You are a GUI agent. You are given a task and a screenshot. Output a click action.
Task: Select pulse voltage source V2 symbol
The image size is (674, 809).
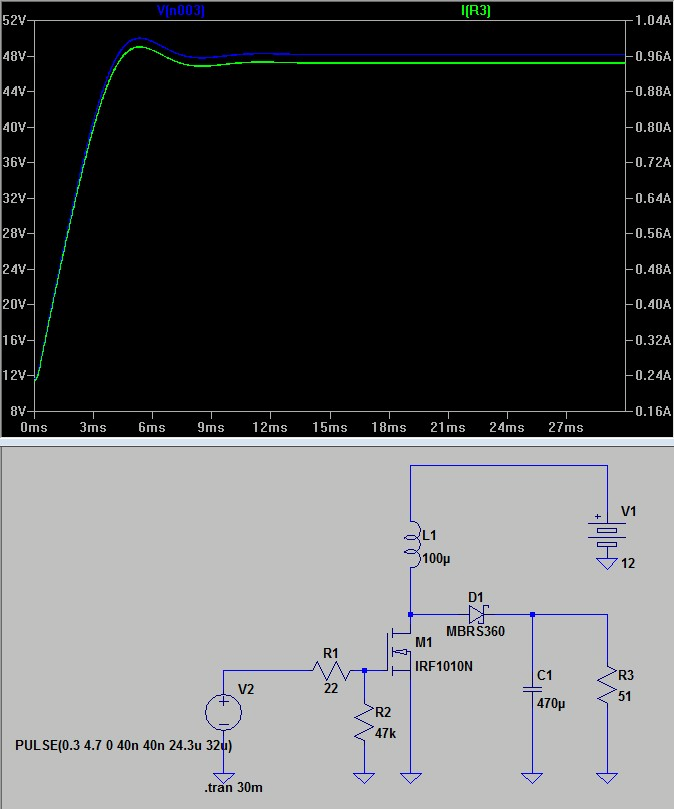223,712
